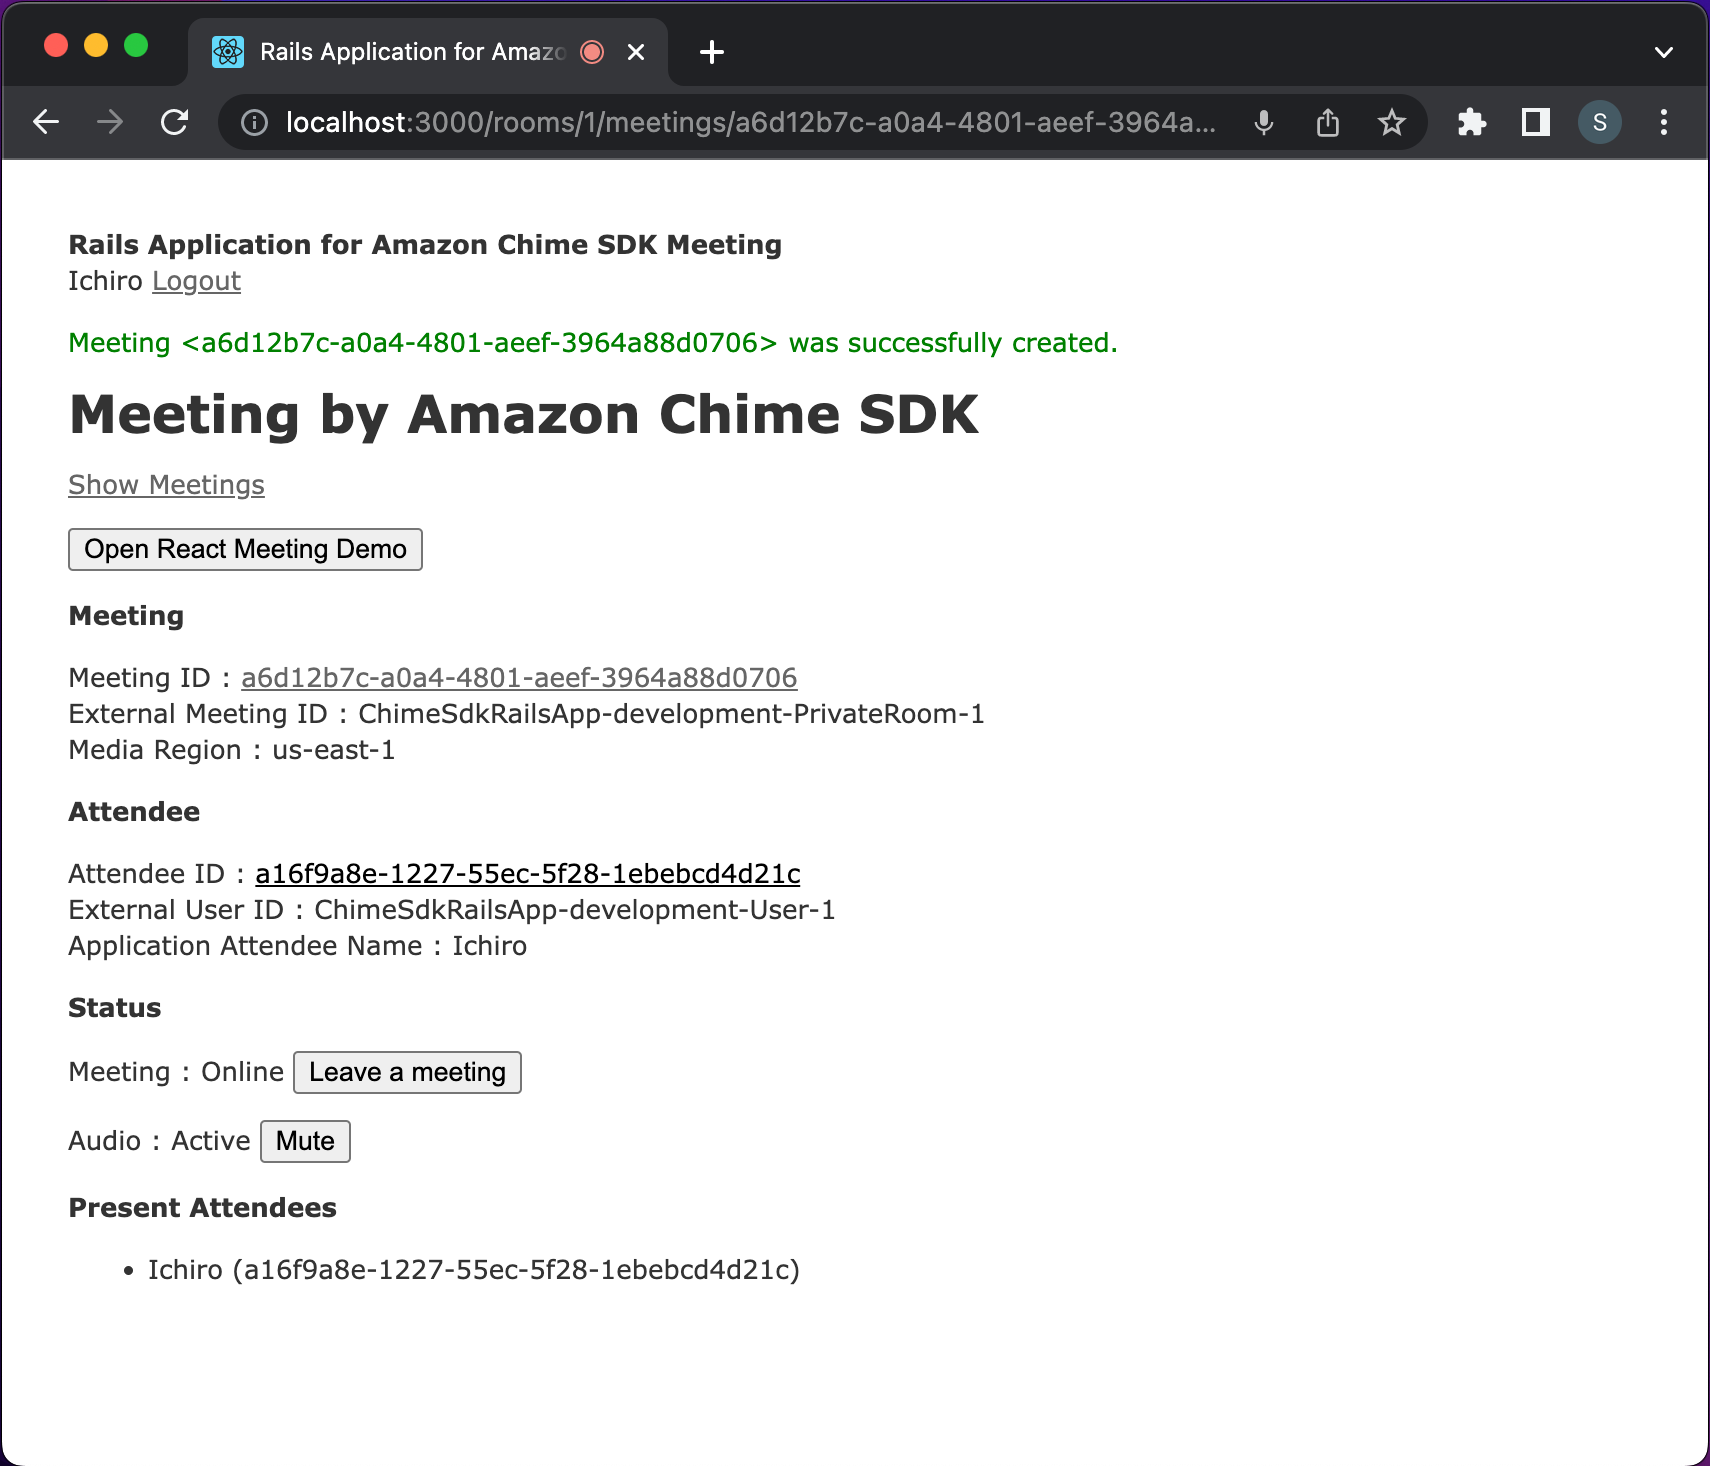This screenshot has width=1710, height=1466.
Task: Select the Rails Application for Amazon tab
Action: point(428,52)
